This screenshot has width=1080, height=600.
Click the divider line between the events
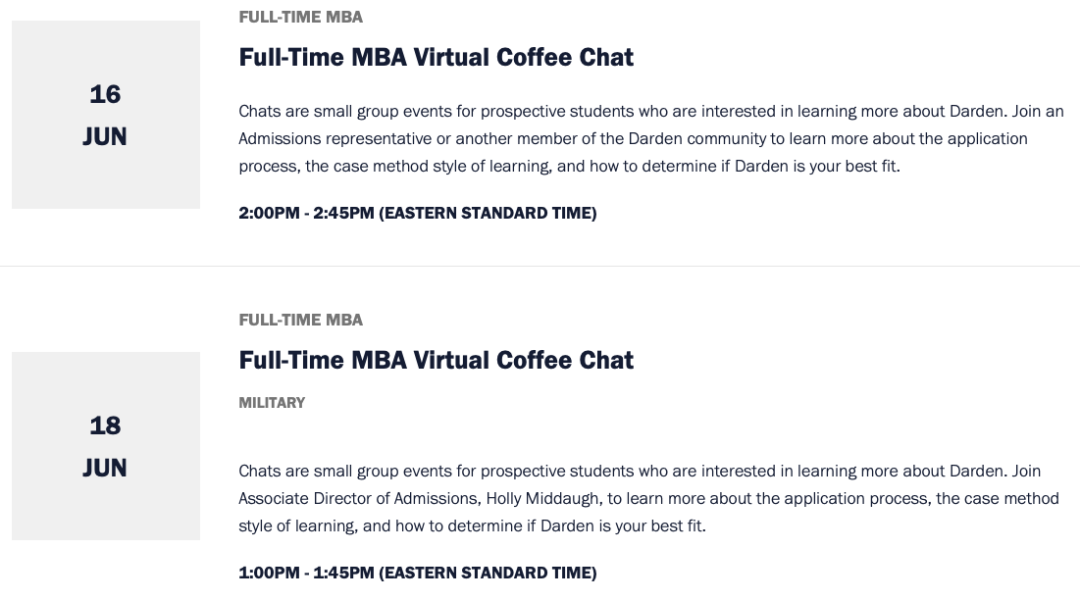click(540, 266)
